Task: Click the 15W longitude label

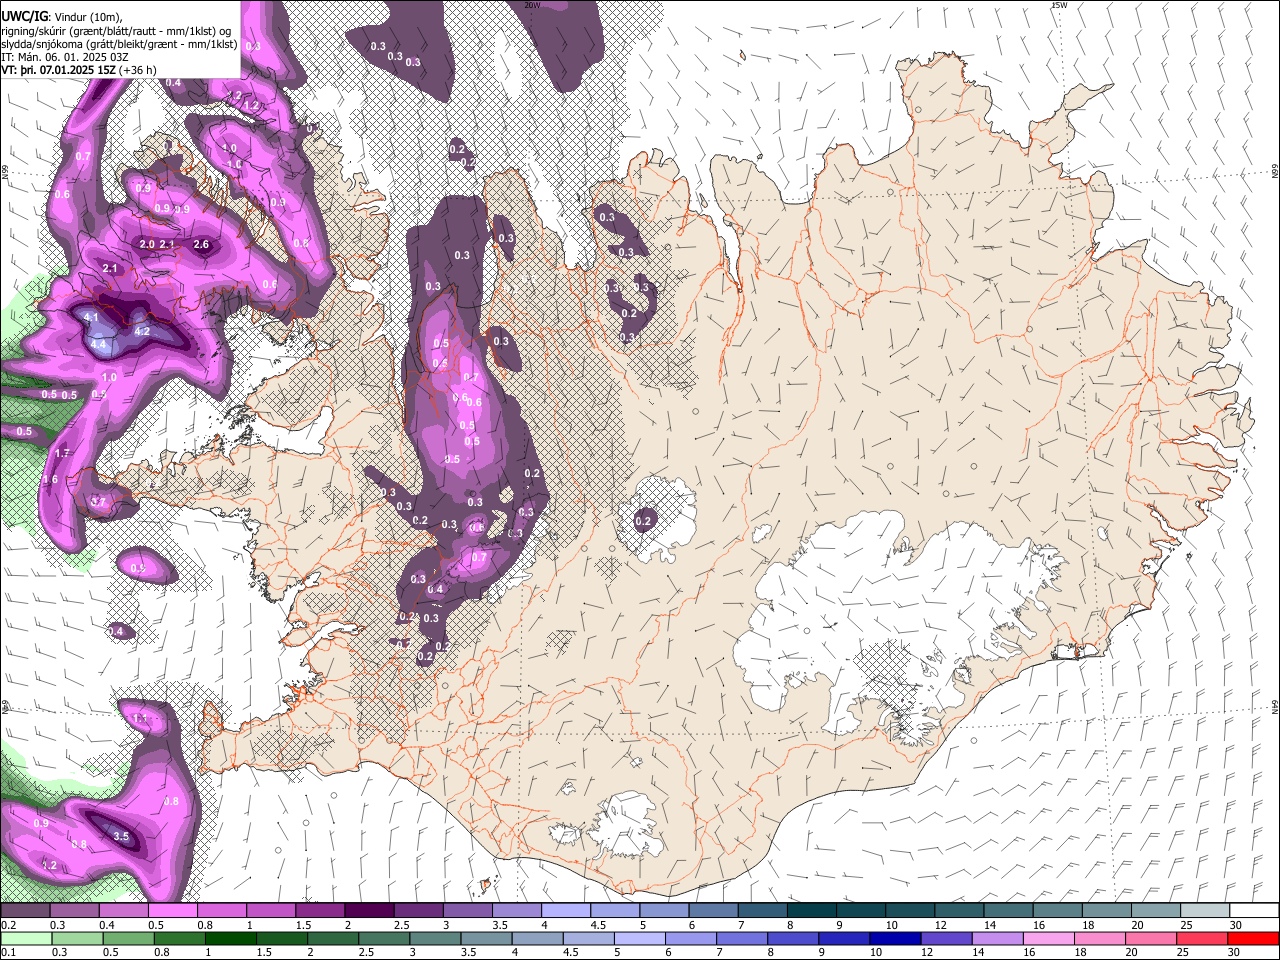Action: point(1059,5)
